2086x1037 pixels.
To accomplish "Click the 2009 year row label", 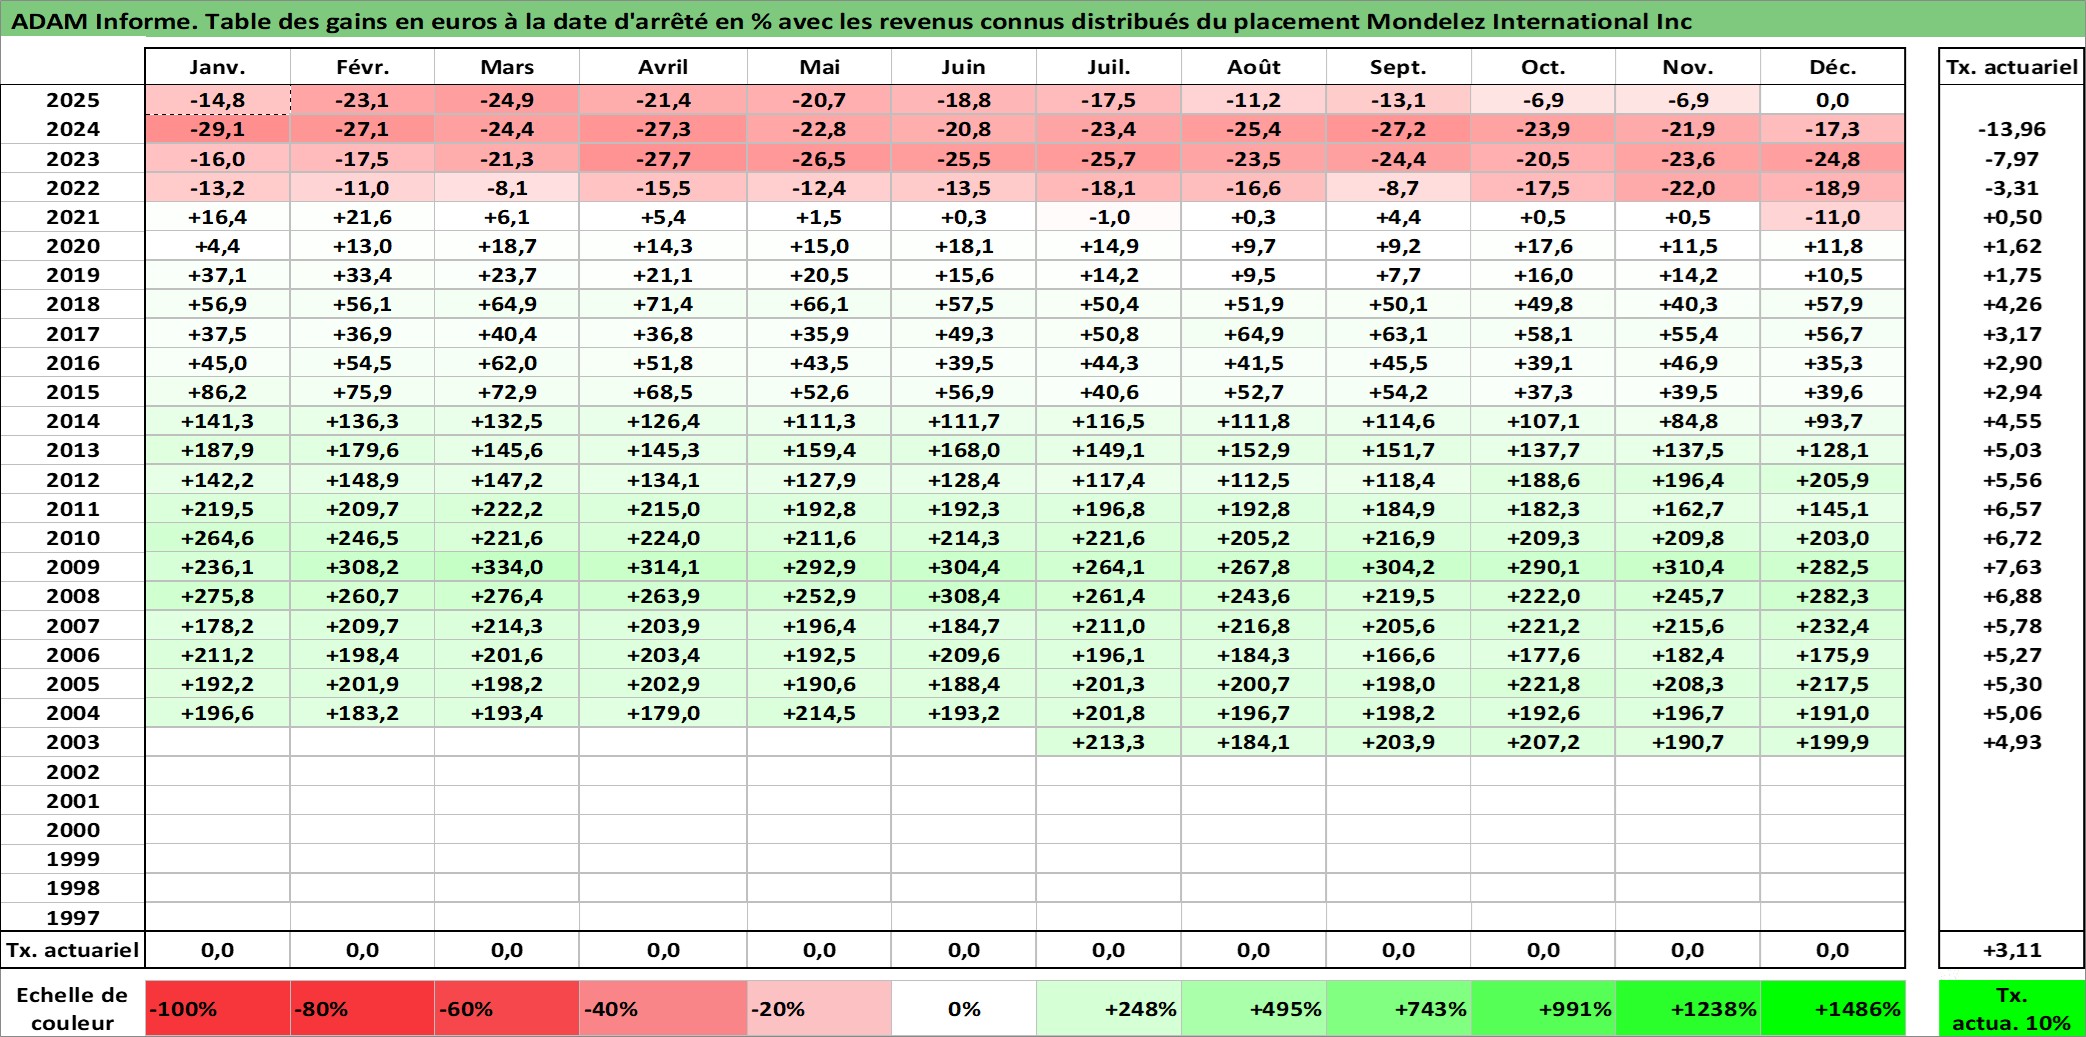I will tap(73, 567).
